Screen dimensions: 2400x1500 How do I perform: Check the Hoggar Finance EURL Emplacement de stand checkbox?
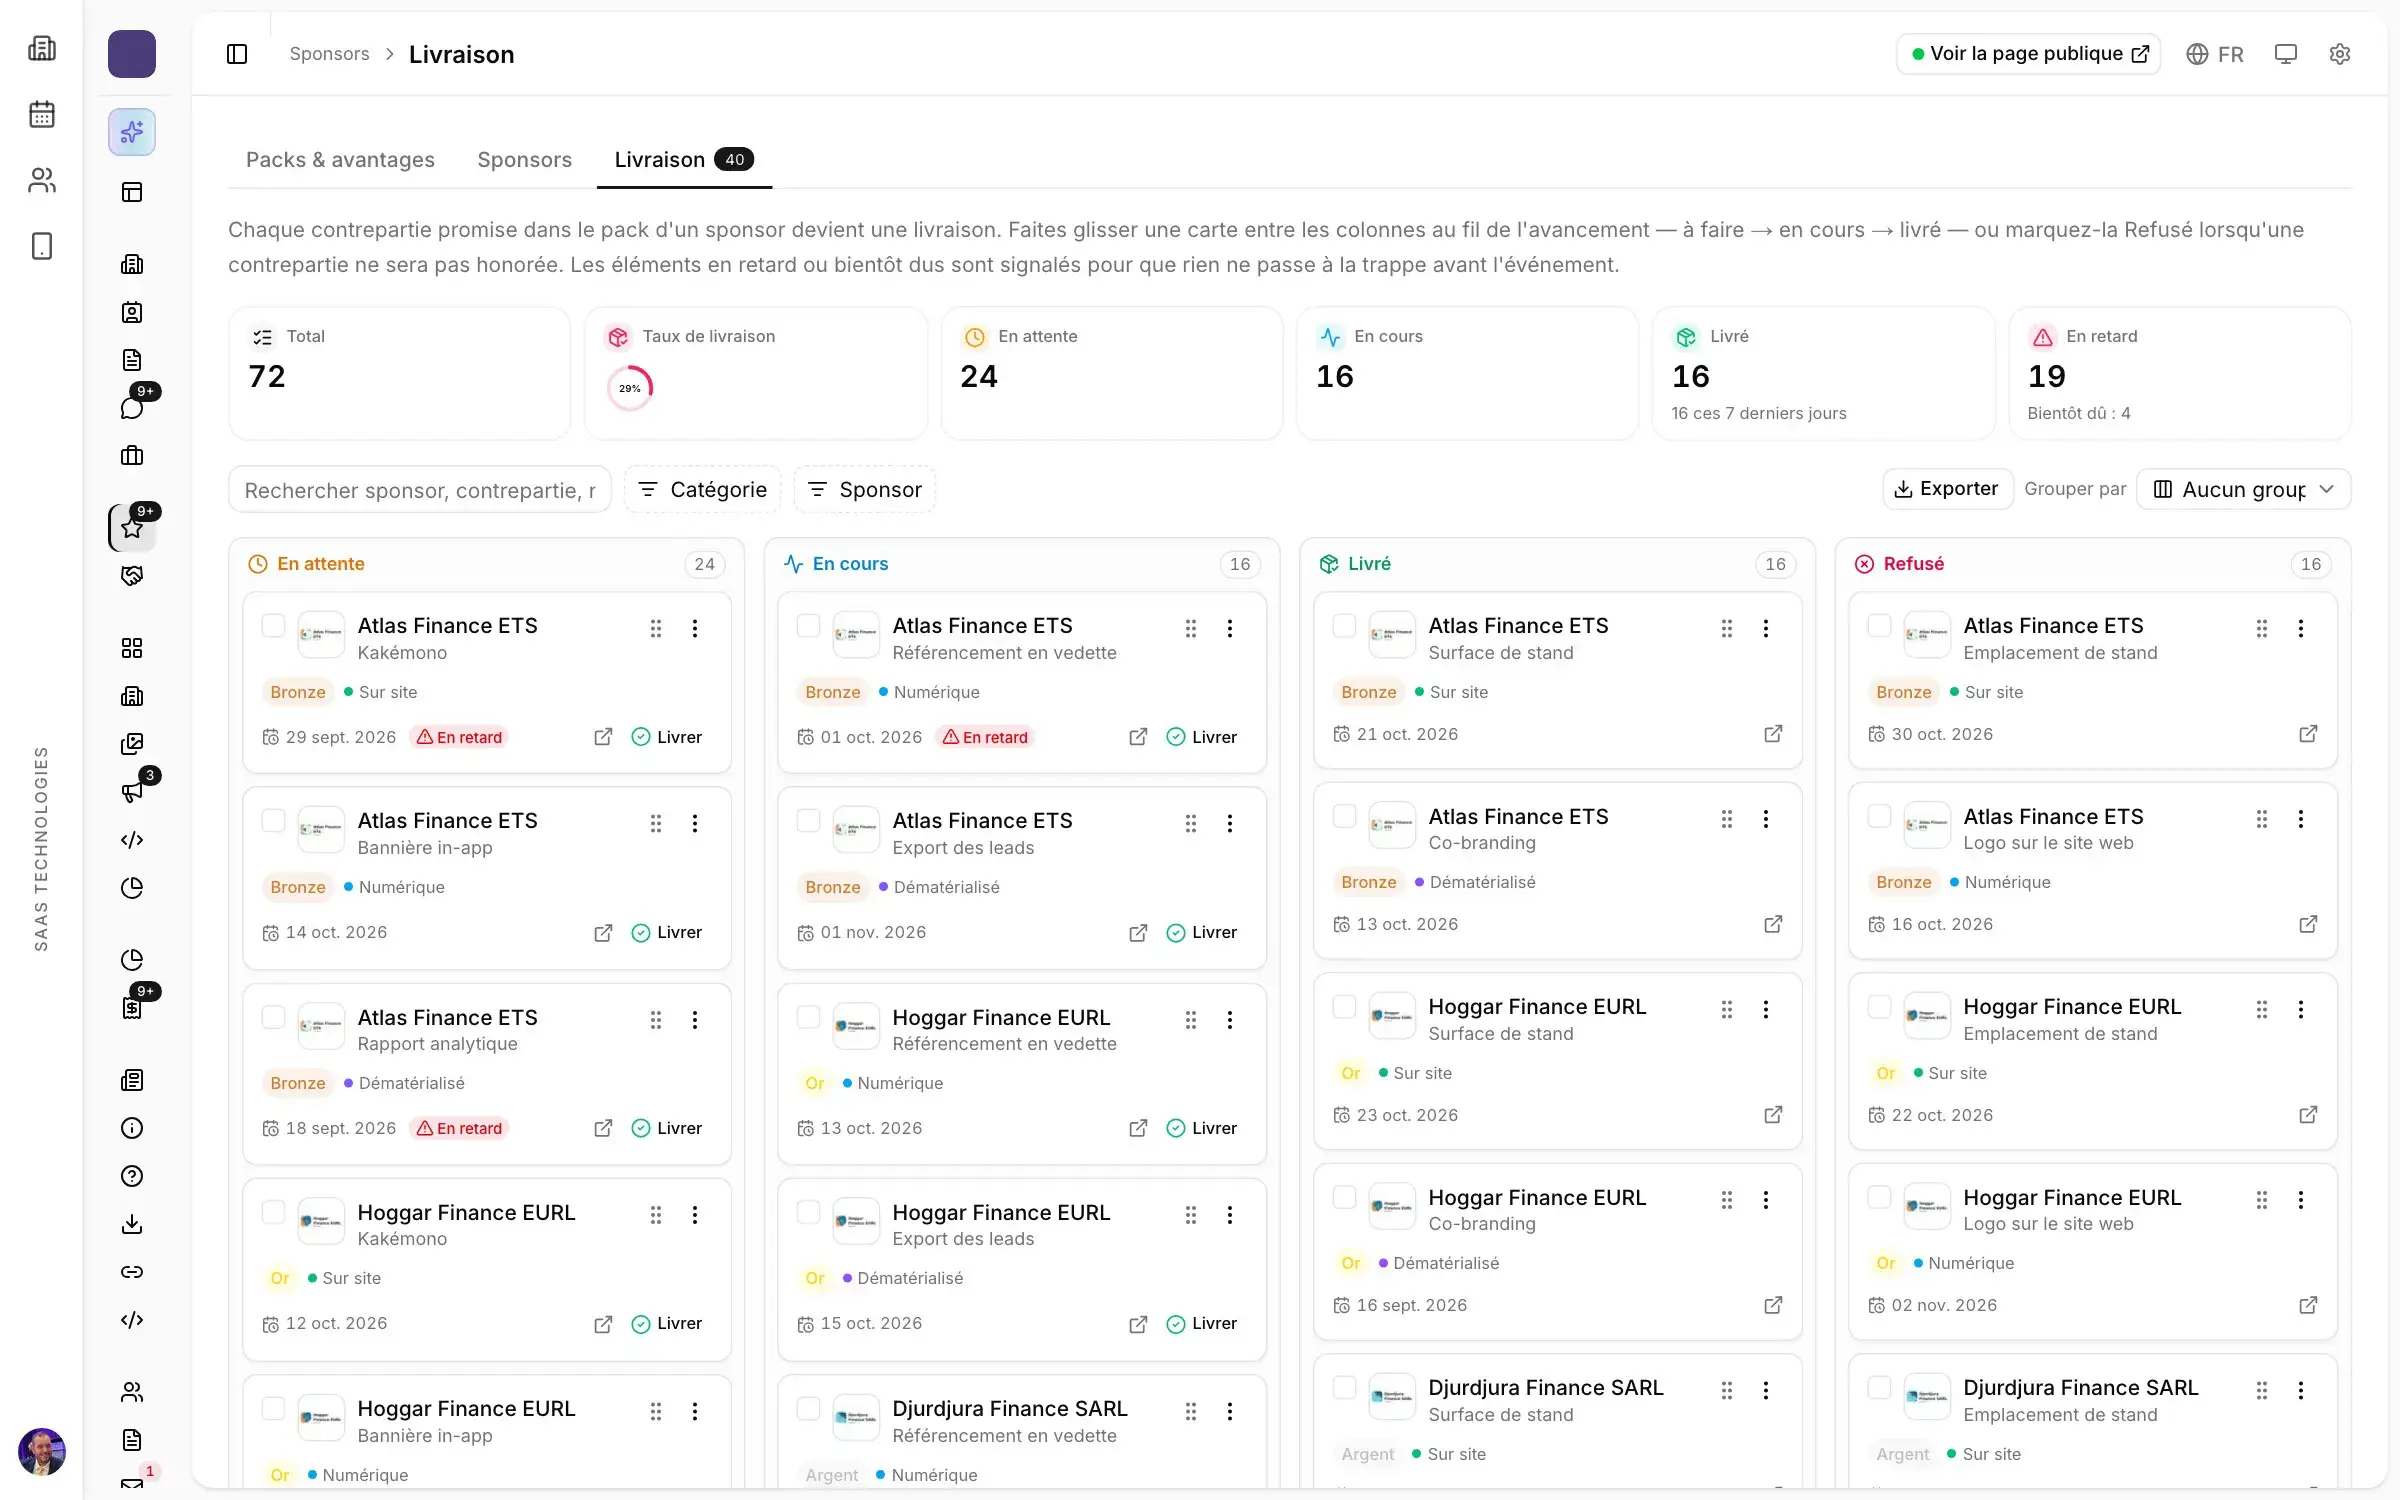coord(1879,1007)
